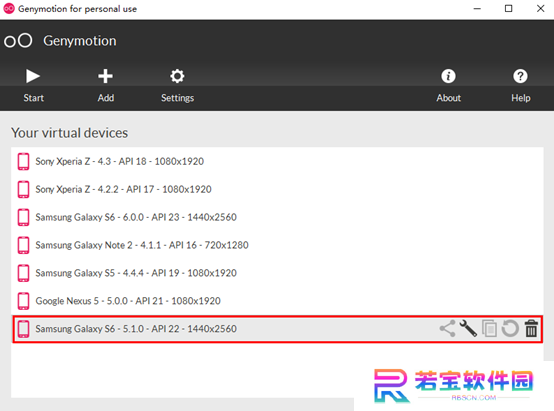
Task: Open the About dialog
Action: tap(448, 86)
